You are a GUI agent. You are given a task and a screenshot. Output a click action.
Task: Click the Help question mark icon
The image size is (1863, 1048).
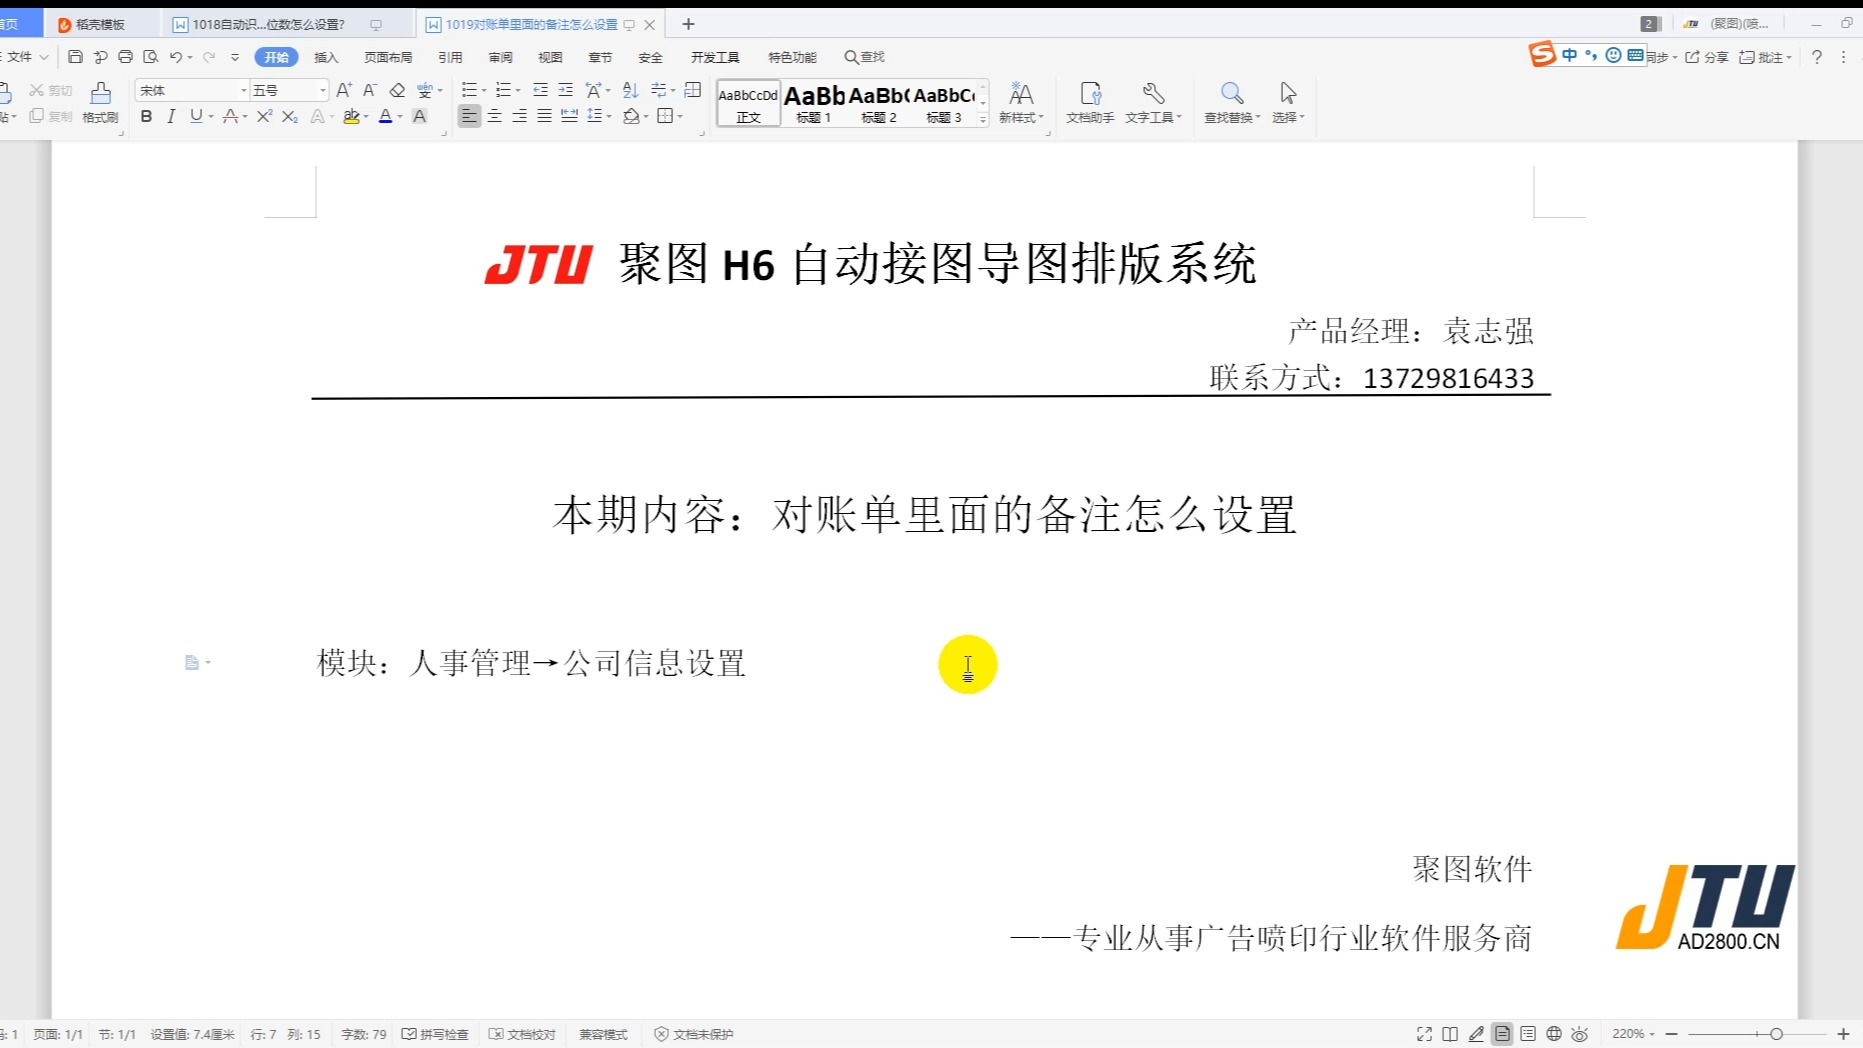pyautogui.click(x=1817, y=57)
